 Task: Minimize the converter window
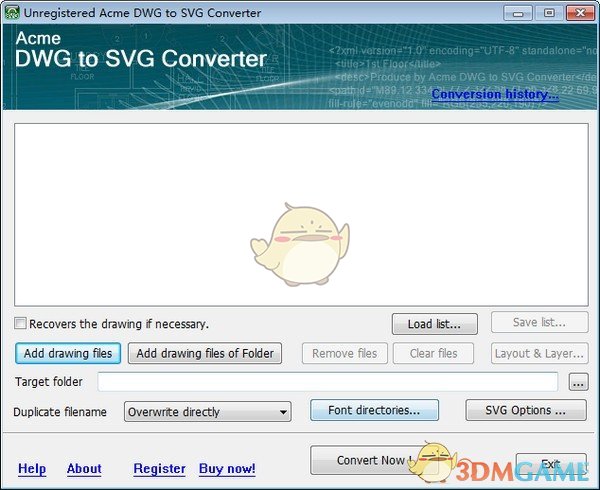[x=518, y=13]
